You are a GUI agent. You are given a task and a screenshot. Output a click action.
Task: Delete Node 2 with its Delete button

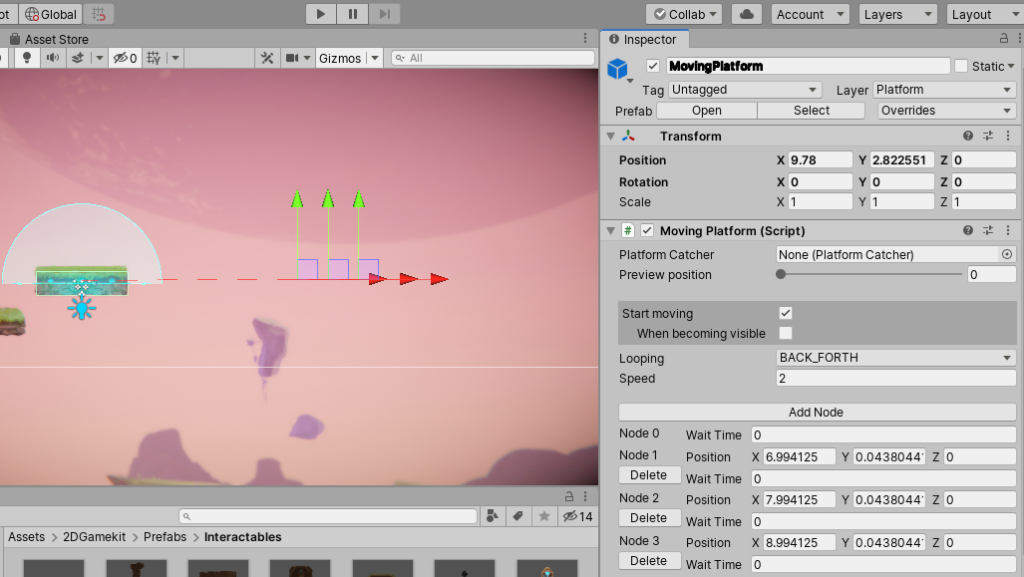point(648,518)
